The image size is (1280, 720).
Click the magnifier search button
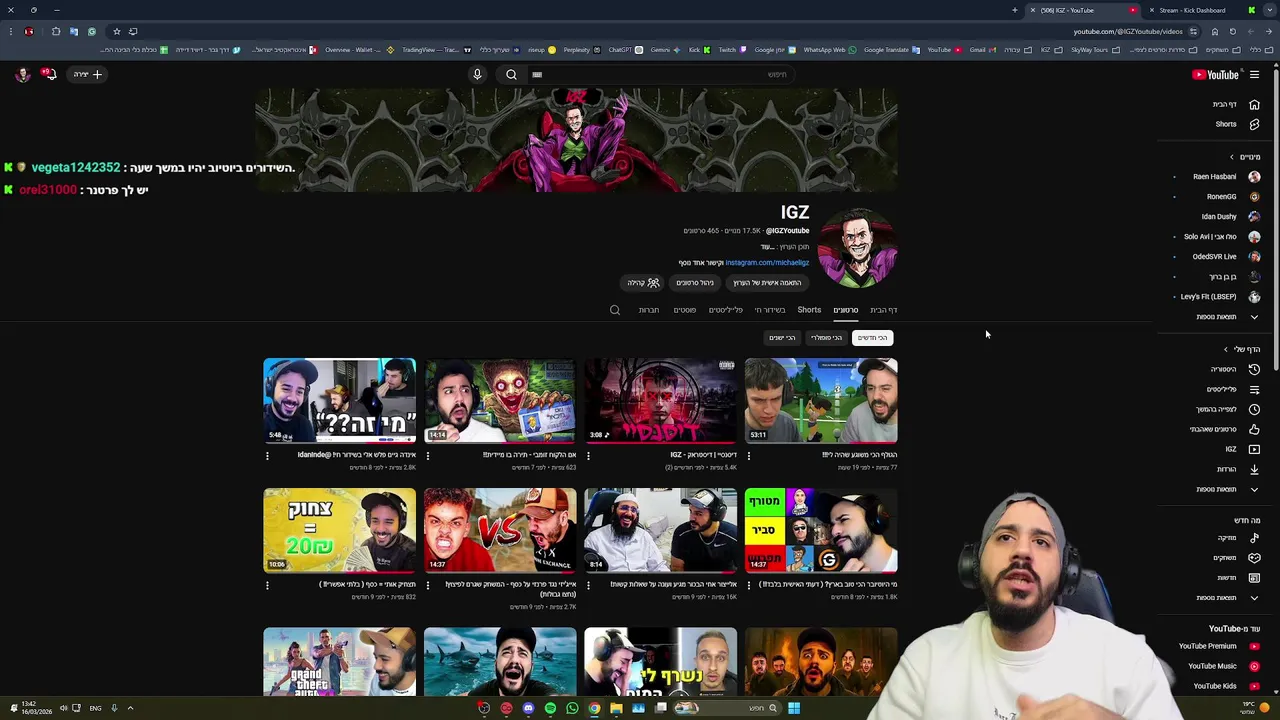511,74
